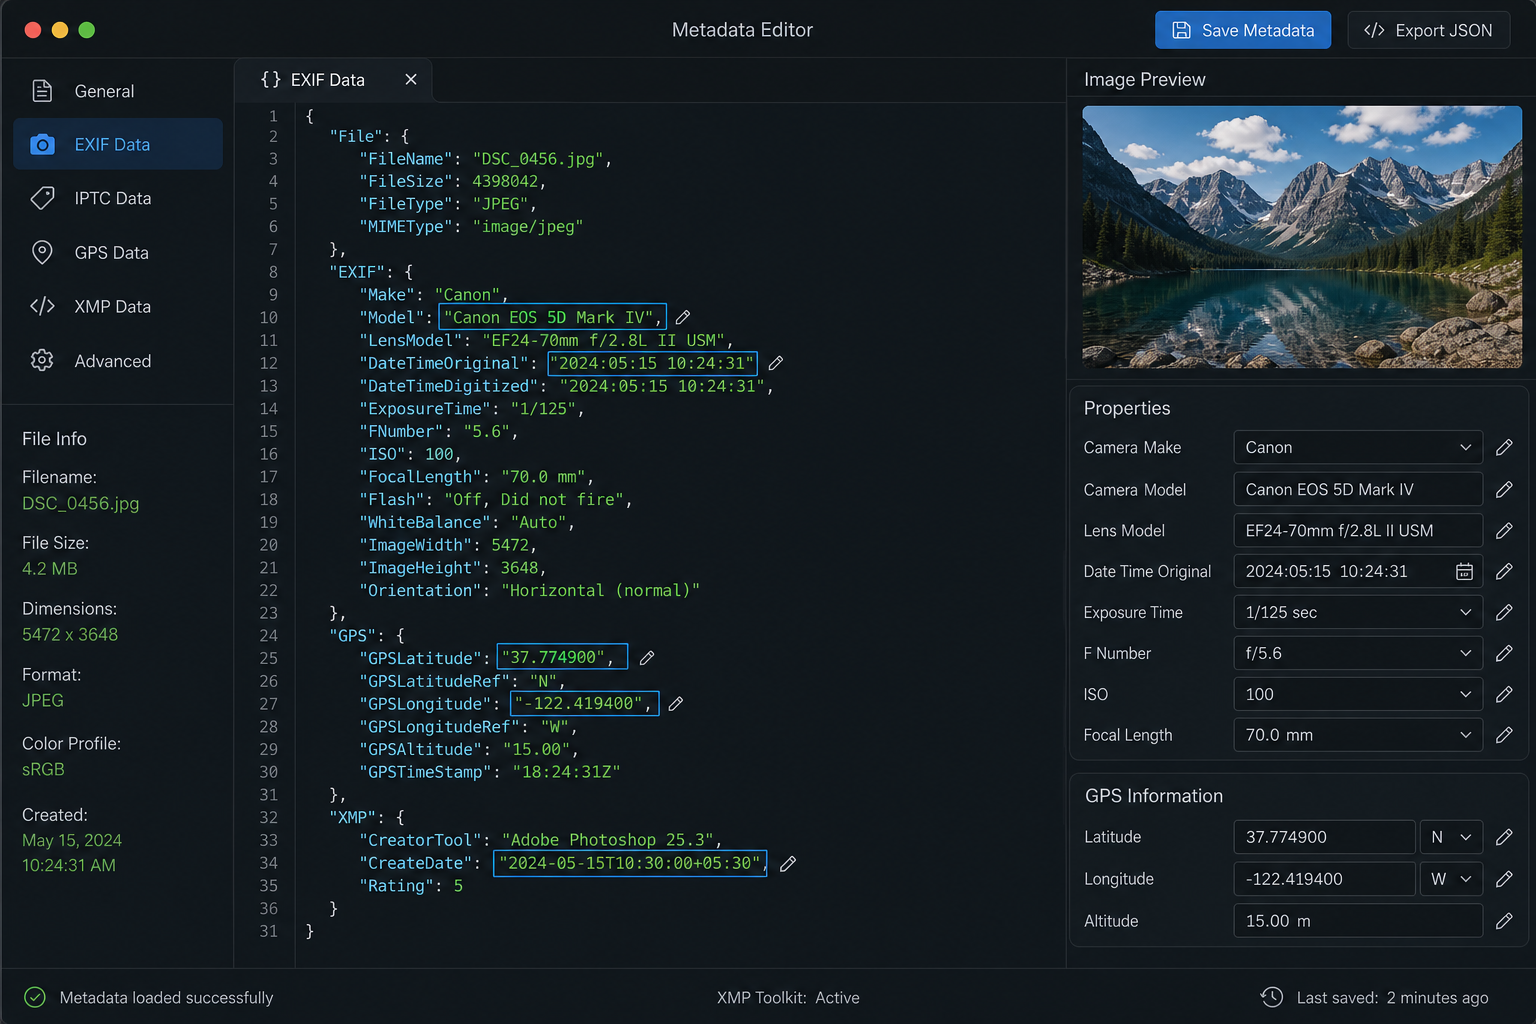Click the "DSC_0456.jpg" filename in File Info
1536x1024 pixels.
coord(81,503)
